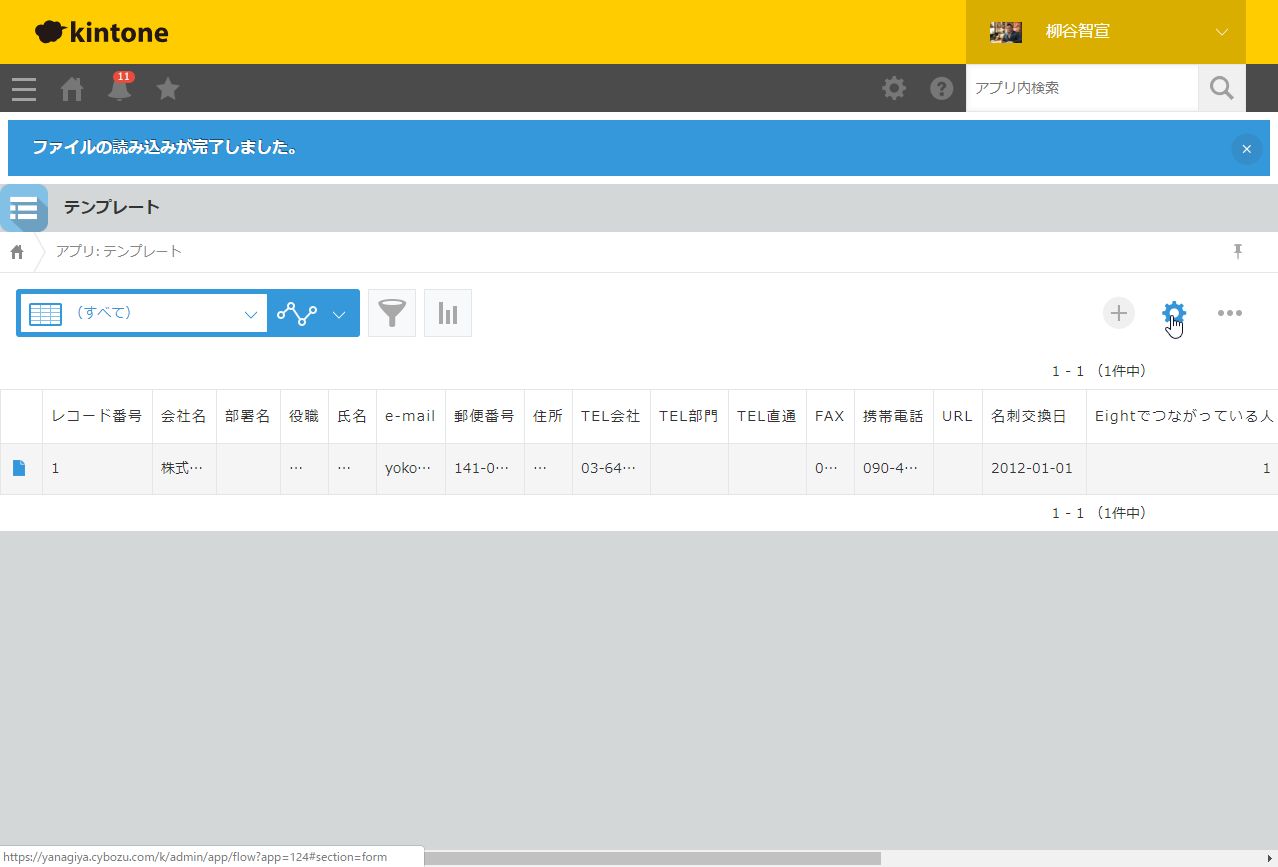Open notifications bell with 11 badge
This screenshot has height=867, width=1278.
click(120, 87)
